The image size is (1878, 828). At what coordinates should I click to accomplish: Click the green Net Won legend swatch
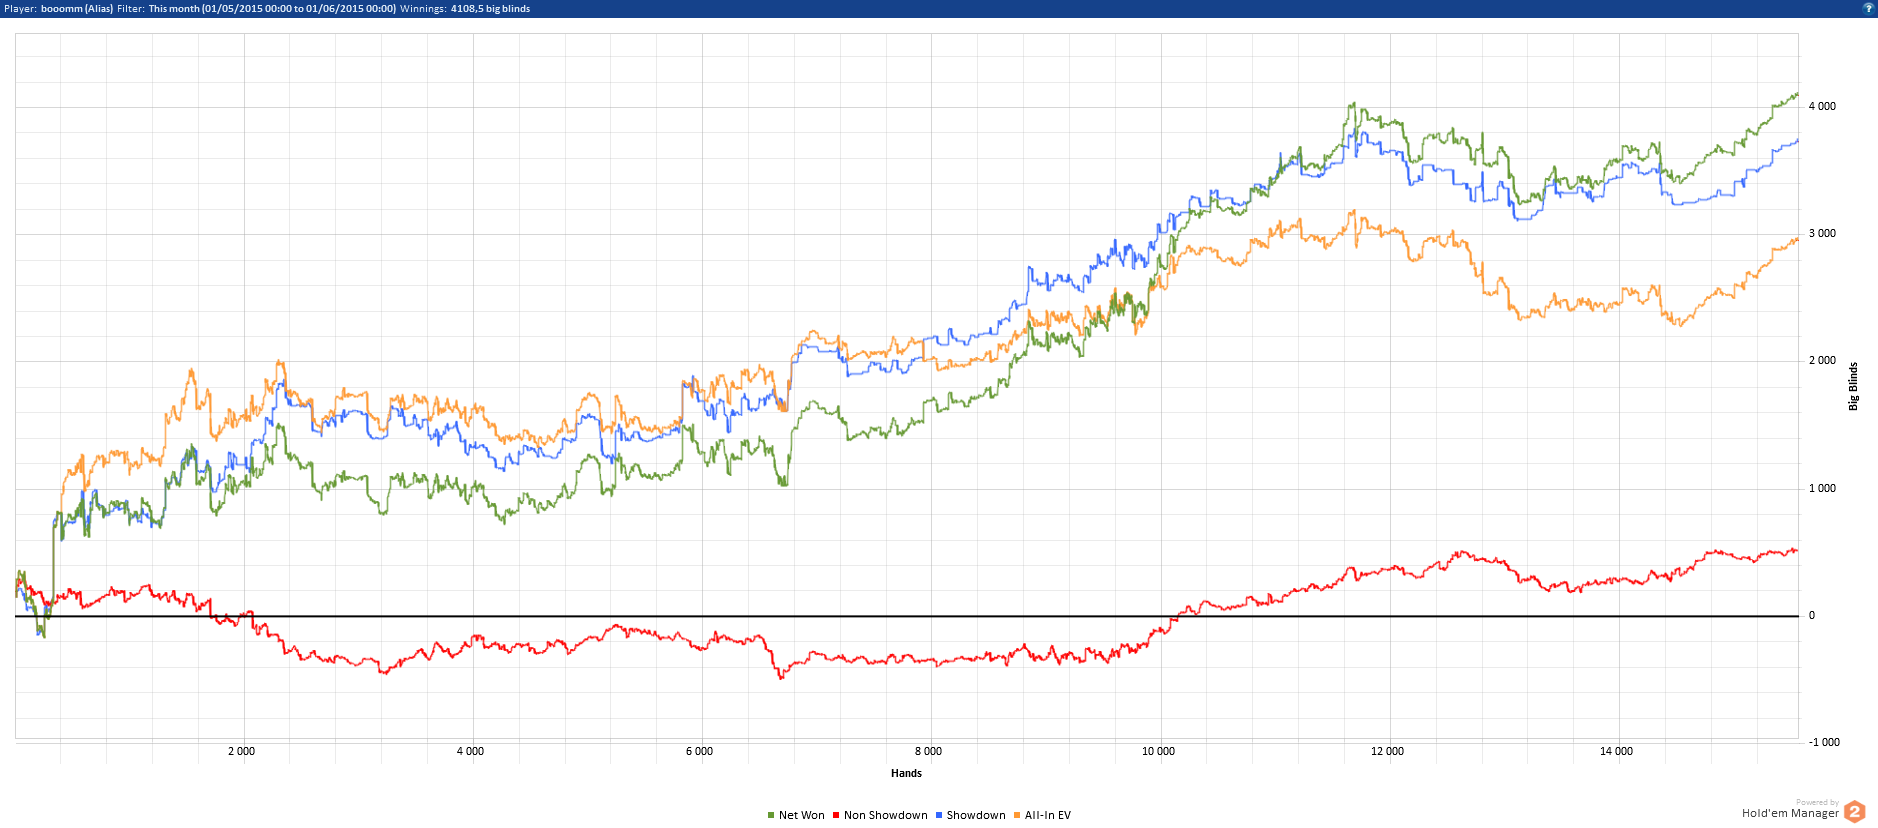[771, 815]
